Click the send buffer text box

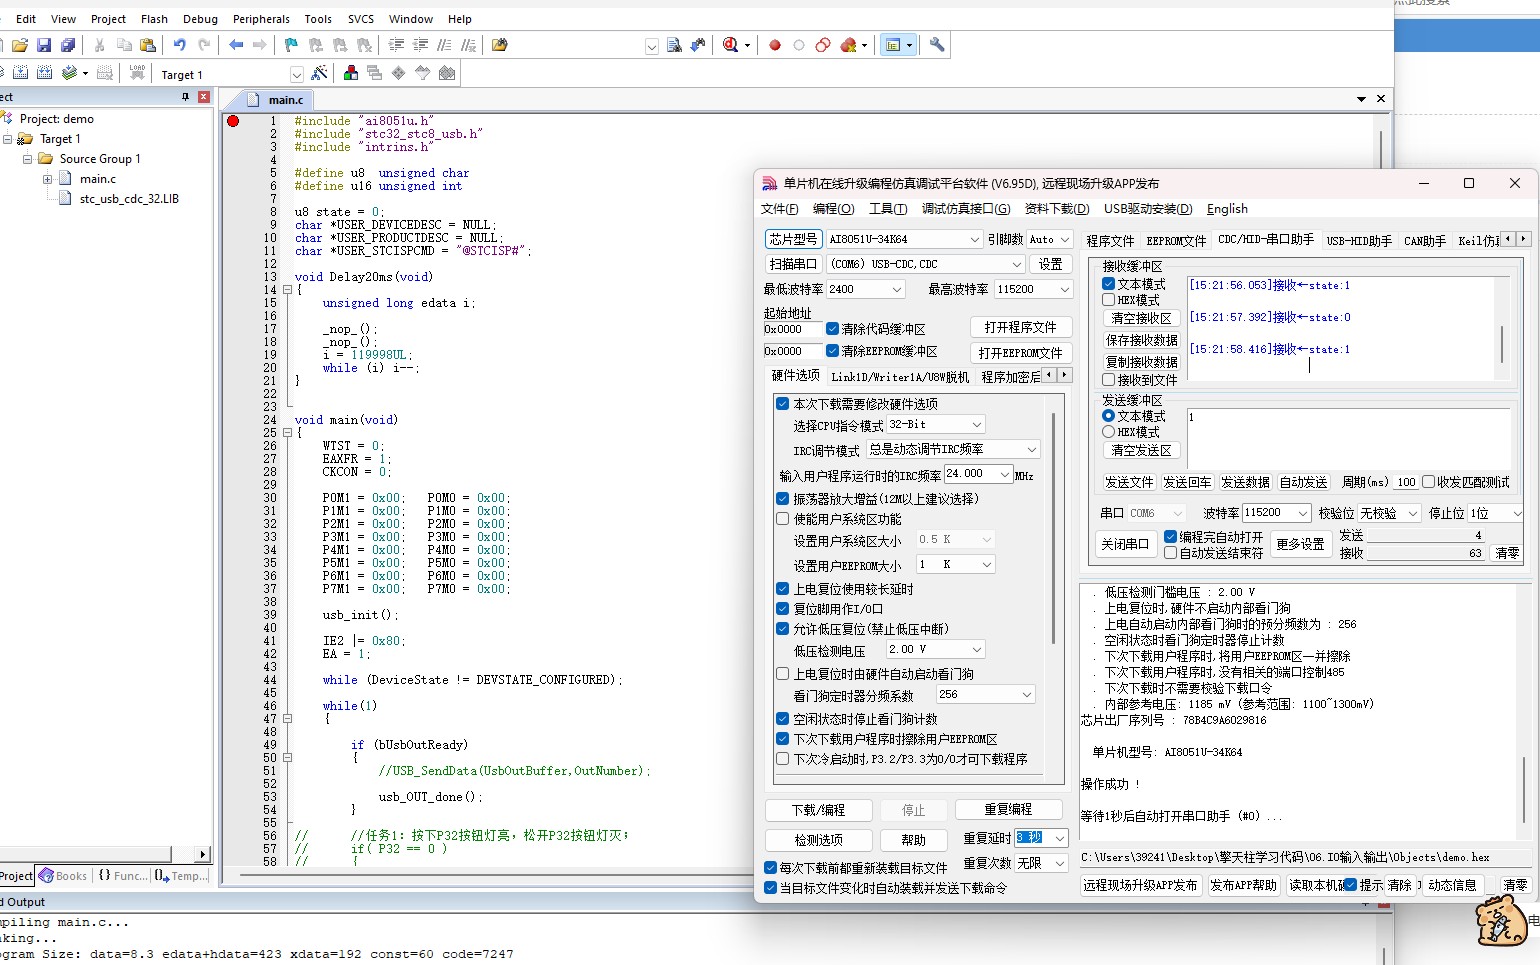(x=1347, y=437)
